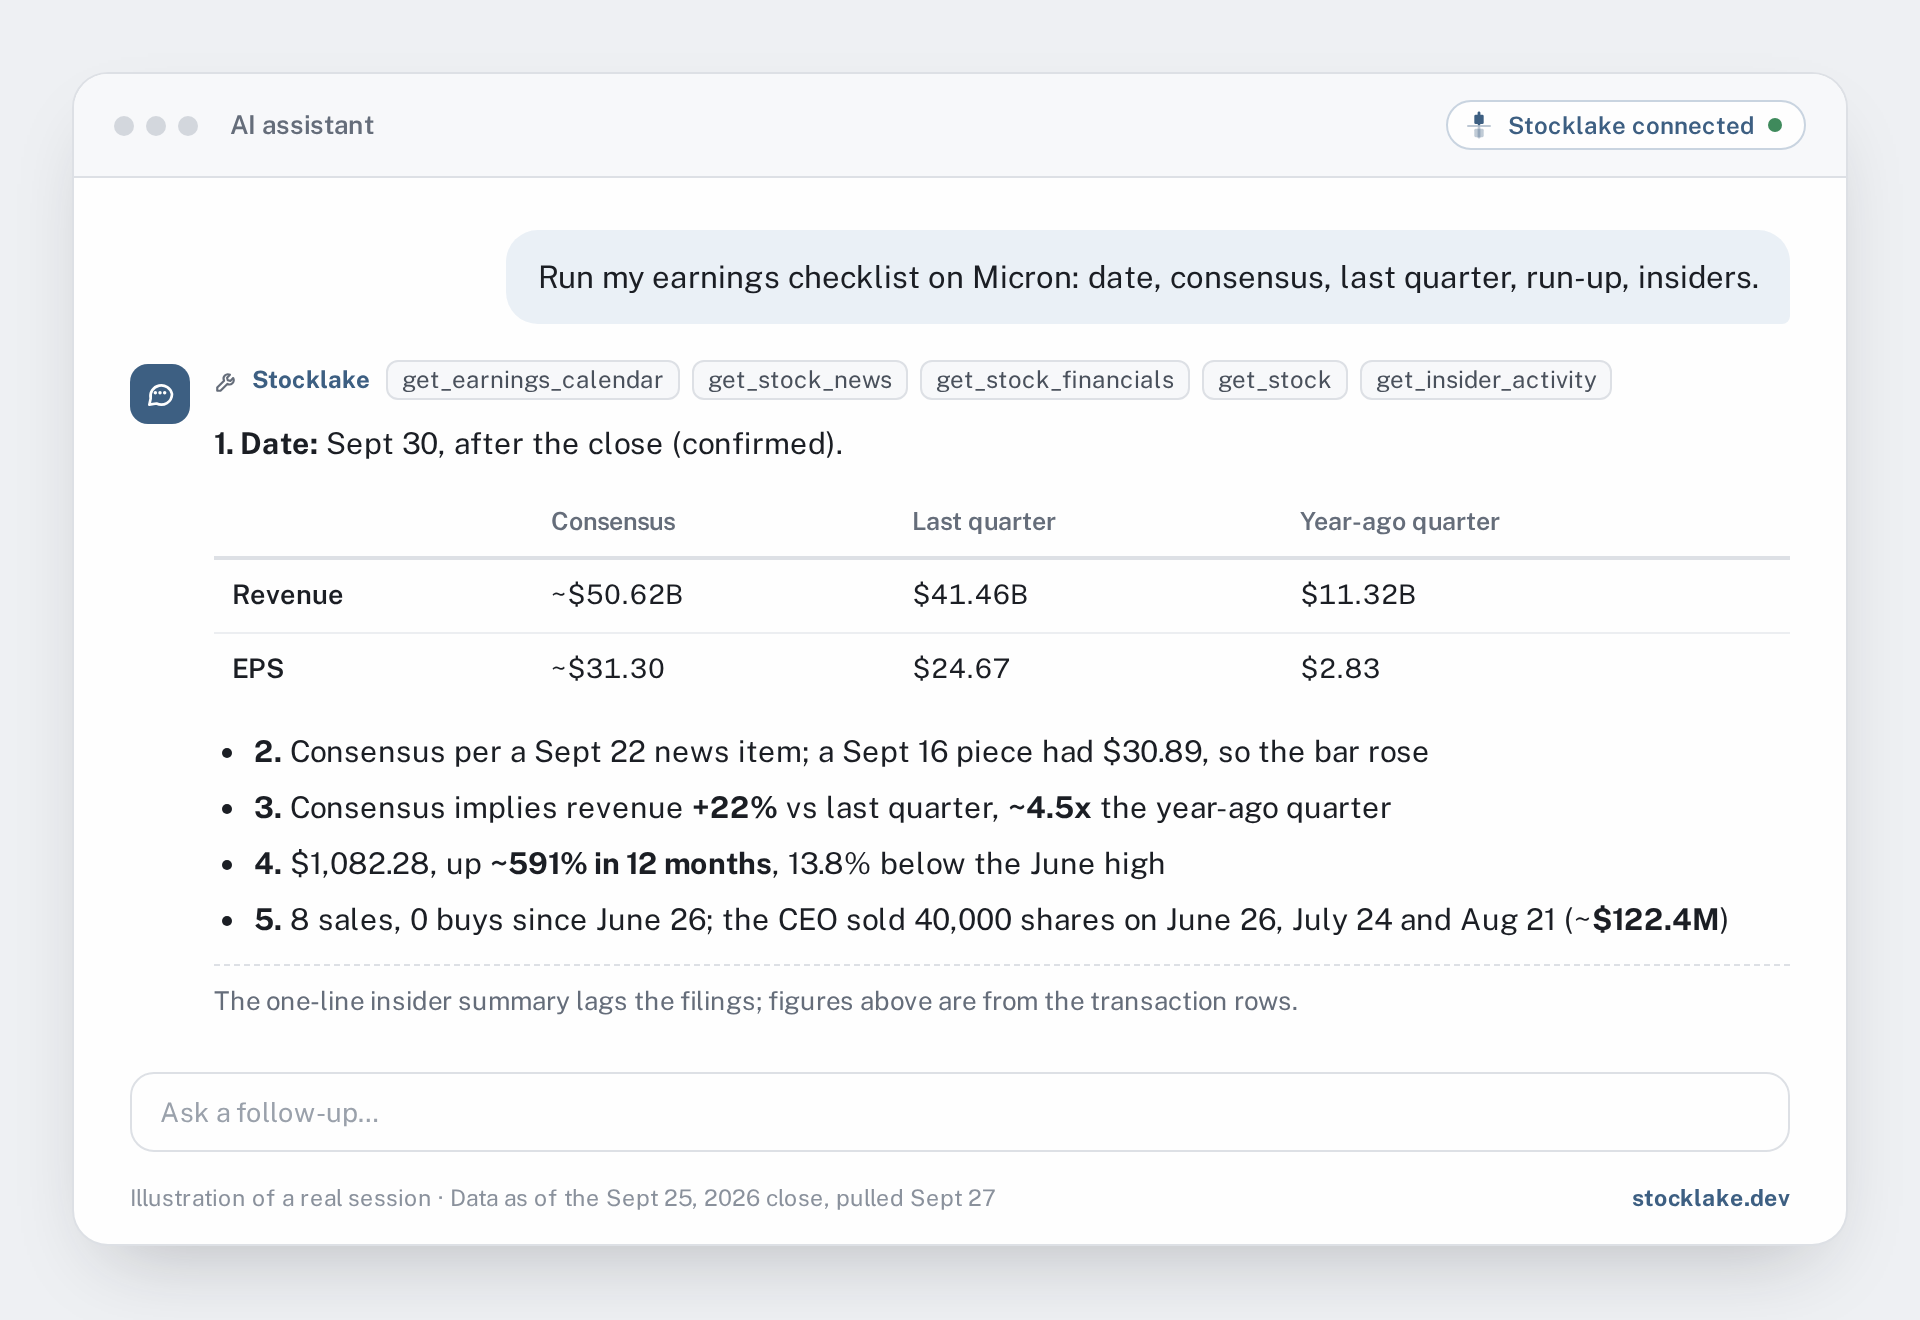Click the Consensus column header
1920x1320 pixels.
click(x=613, y=522)
